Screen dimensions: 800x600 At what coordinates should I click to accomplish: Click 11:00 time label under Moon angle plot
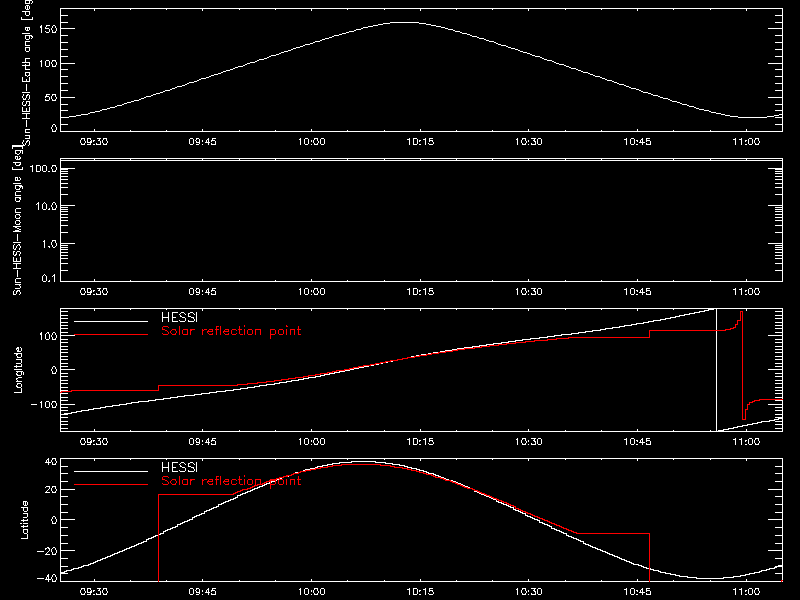tap(746, 292)
